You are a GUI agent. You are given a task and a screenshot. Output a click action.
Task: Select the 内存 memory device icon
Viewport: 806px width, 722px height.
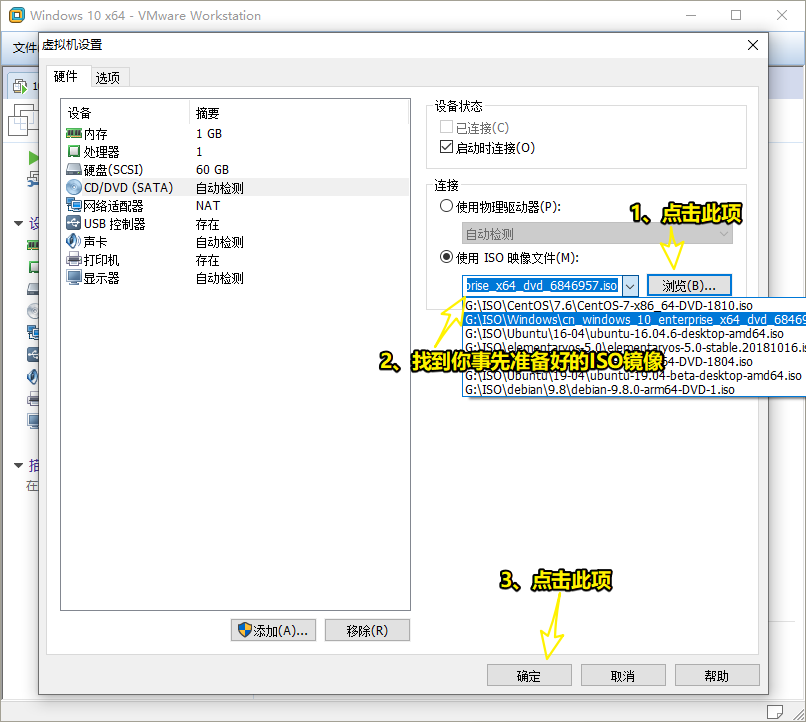(74, 134)
